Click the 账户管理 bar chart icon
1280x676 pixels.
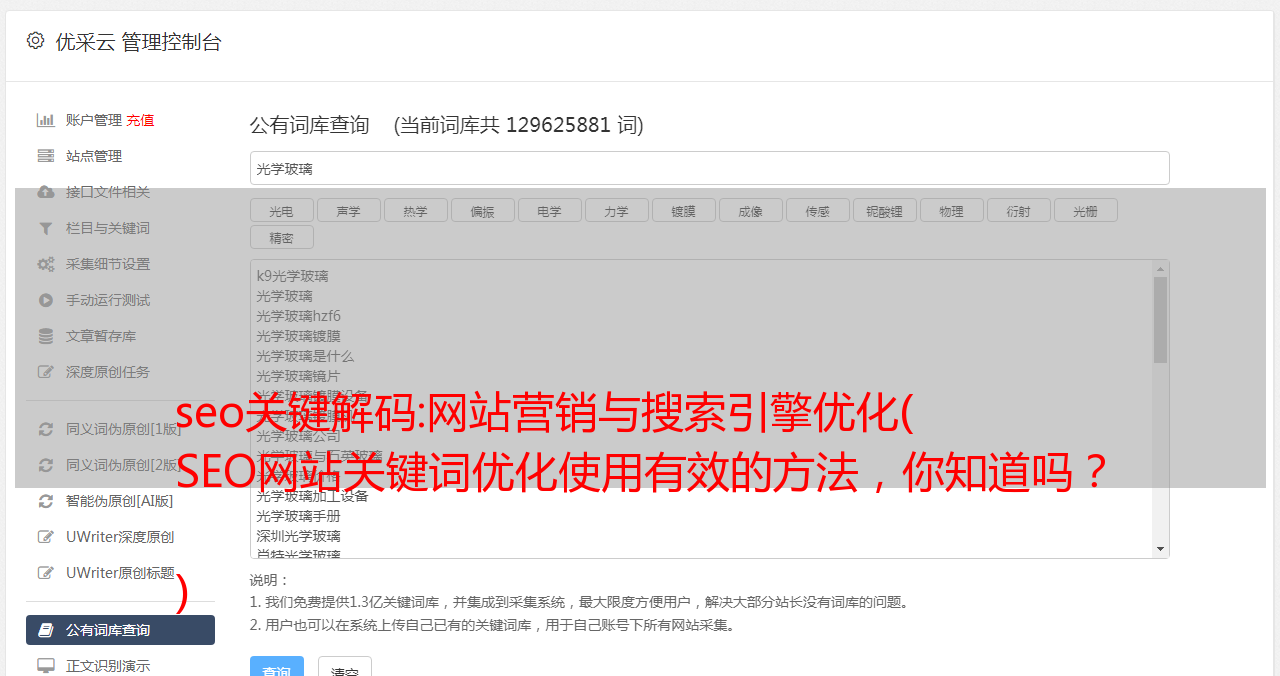coord(46,120)
